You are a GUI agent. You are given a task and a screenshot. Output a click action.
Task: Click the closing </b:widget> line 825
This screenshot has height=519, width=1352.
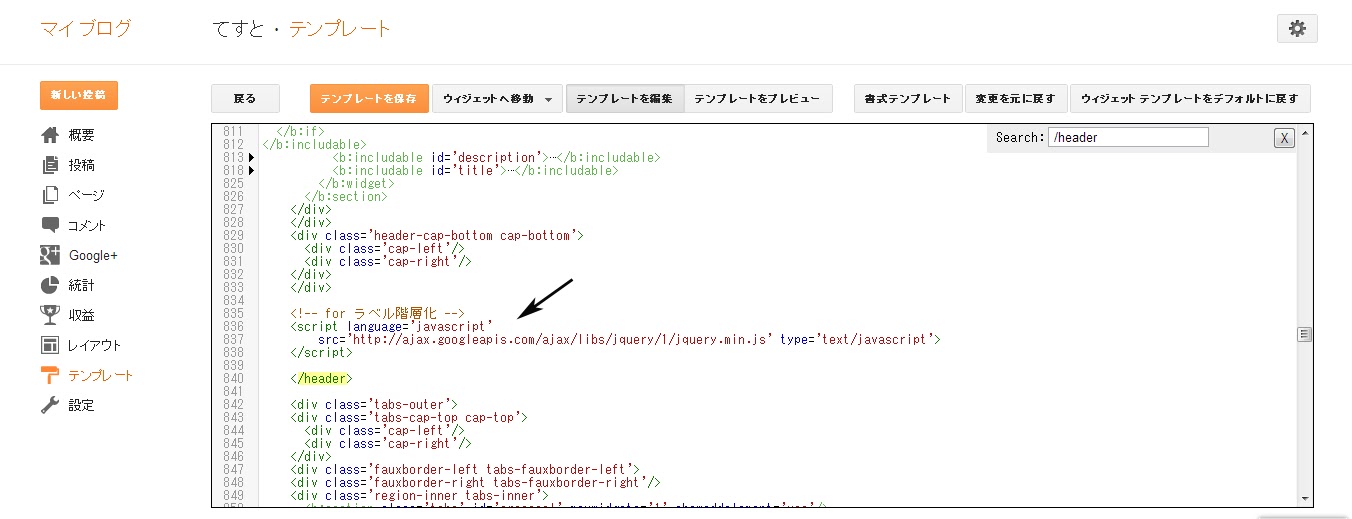coord(356,184)
